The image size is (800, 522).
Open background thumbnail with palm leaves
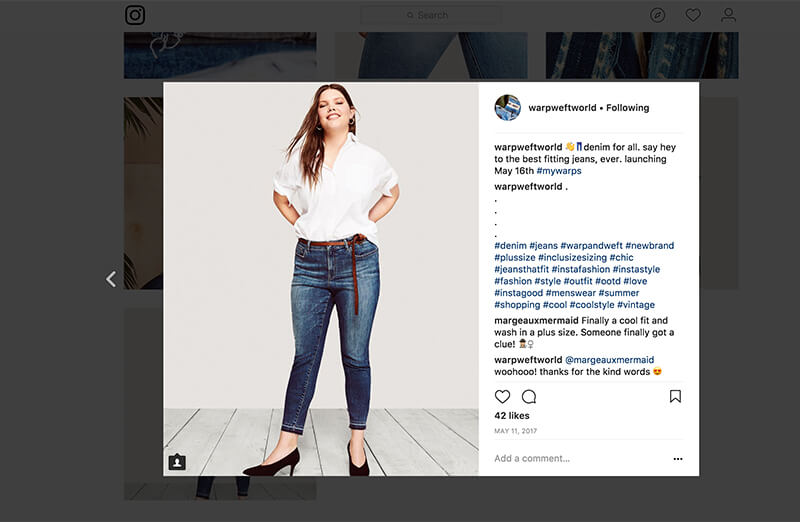click(x=143, y=193)
